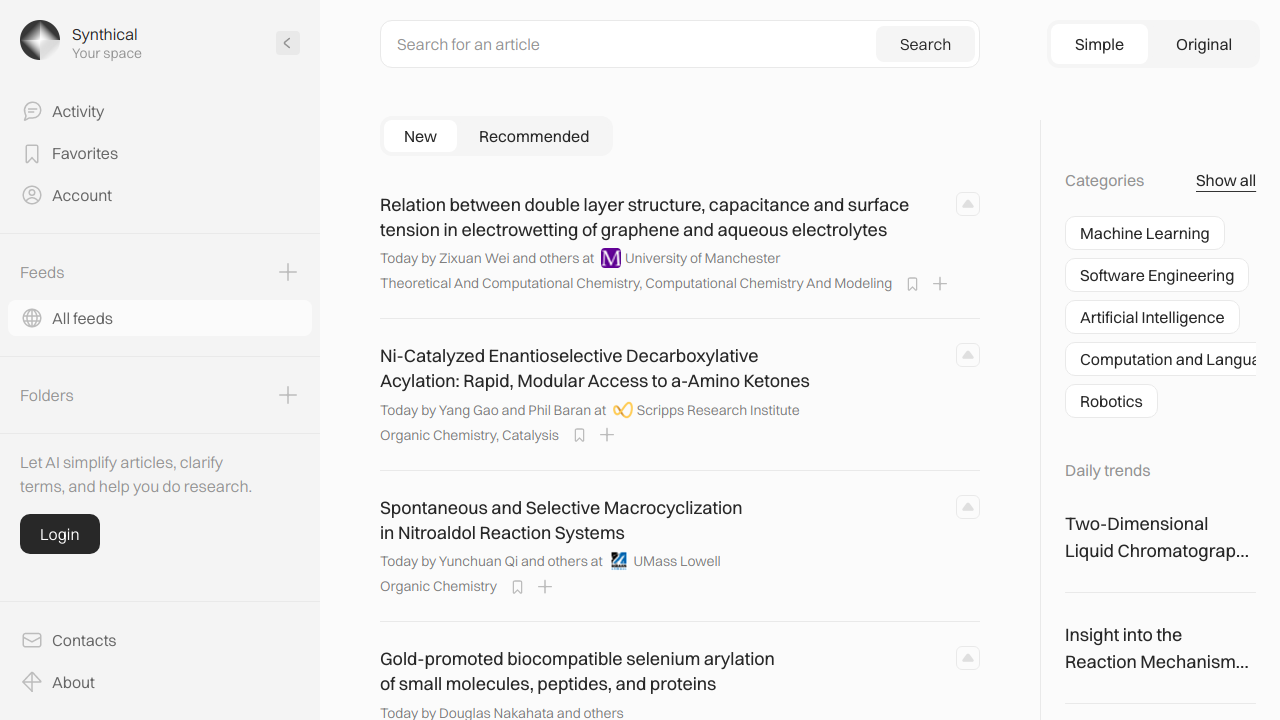
Task: Click Organic Chemistry, Catalysis tags
Action: [469, 435]
